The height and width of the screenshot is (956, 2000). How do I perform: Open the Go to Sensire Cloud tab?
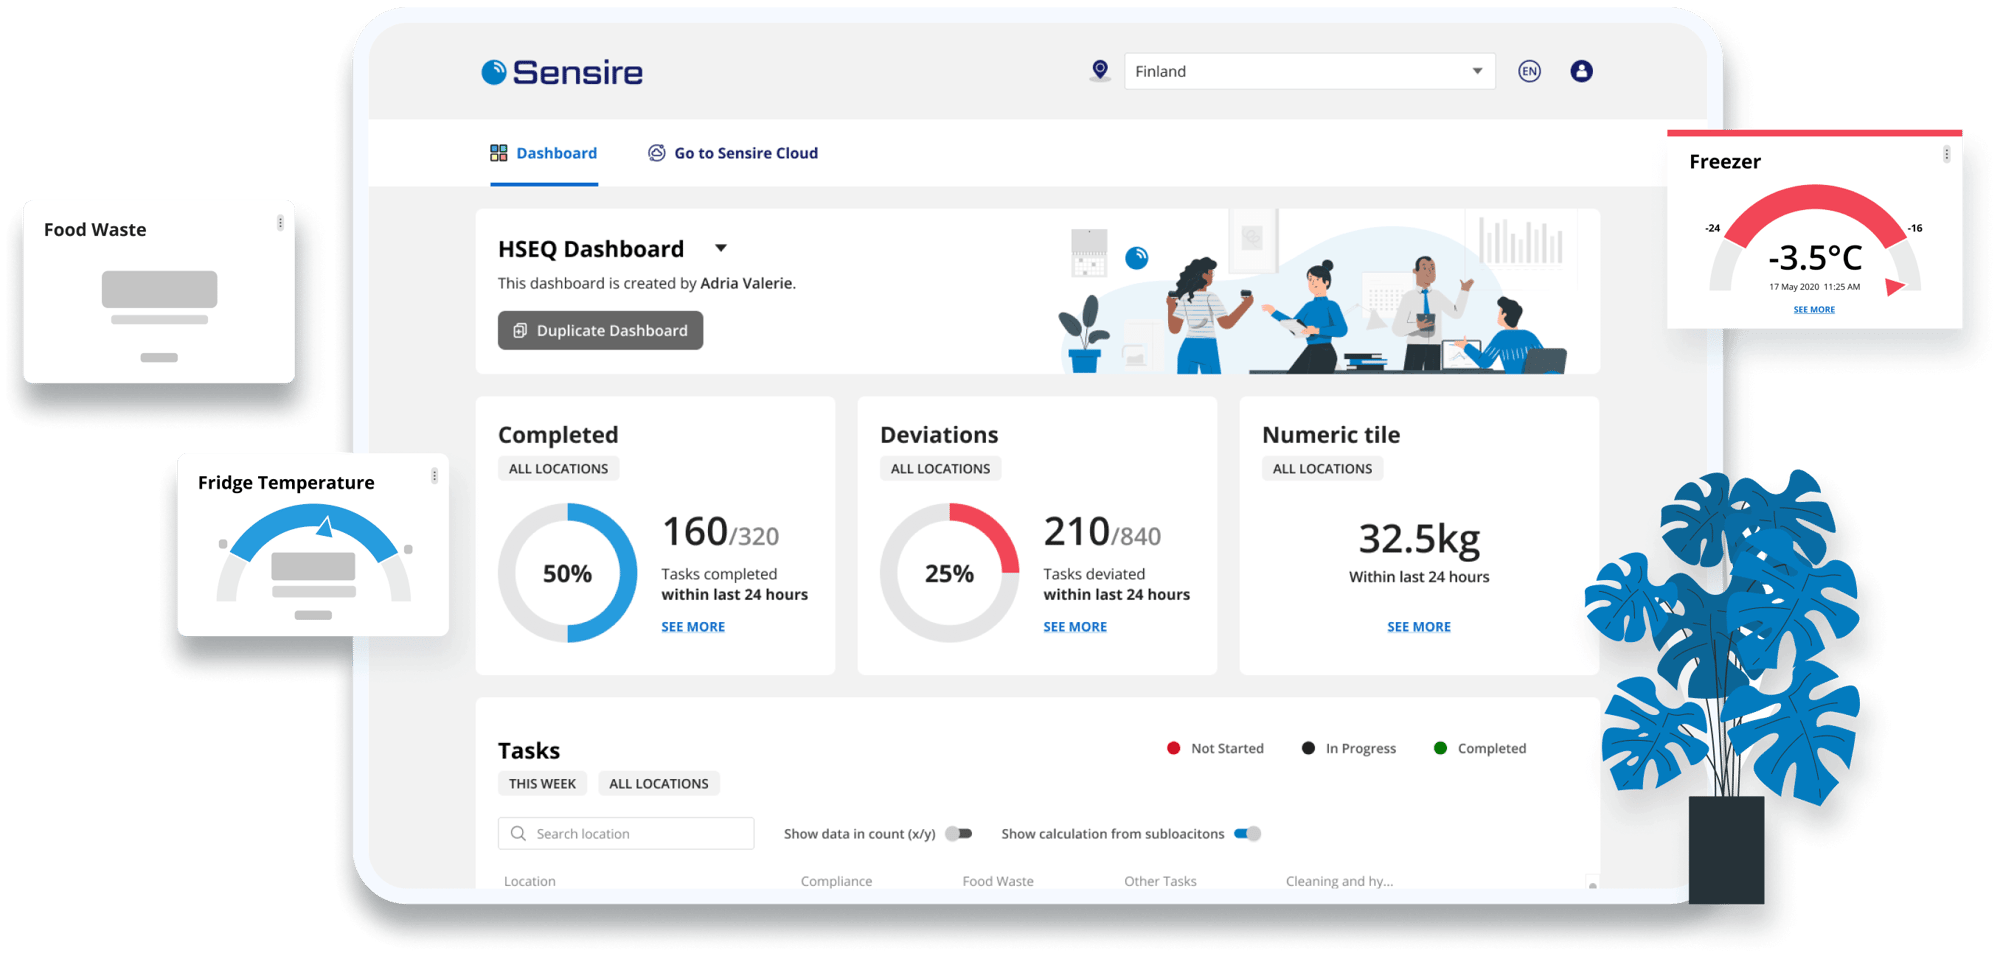coord(733,153)
